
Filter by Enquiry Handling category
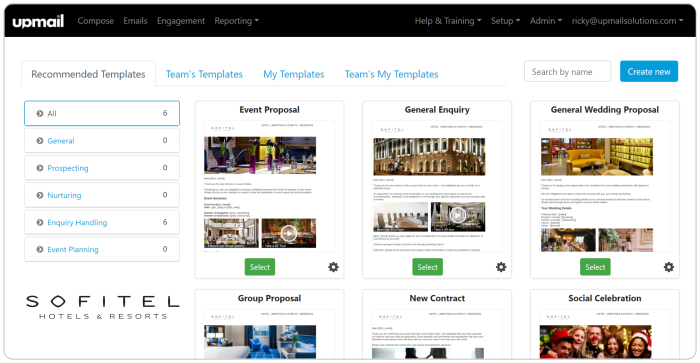click(x=102, y=222)
